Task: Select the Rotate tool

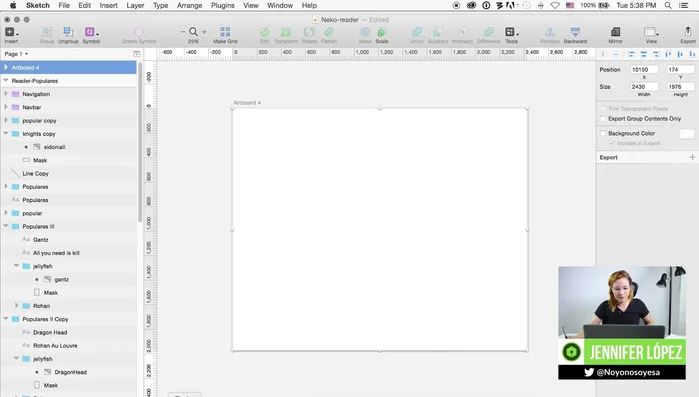Action: pos(309,32)
